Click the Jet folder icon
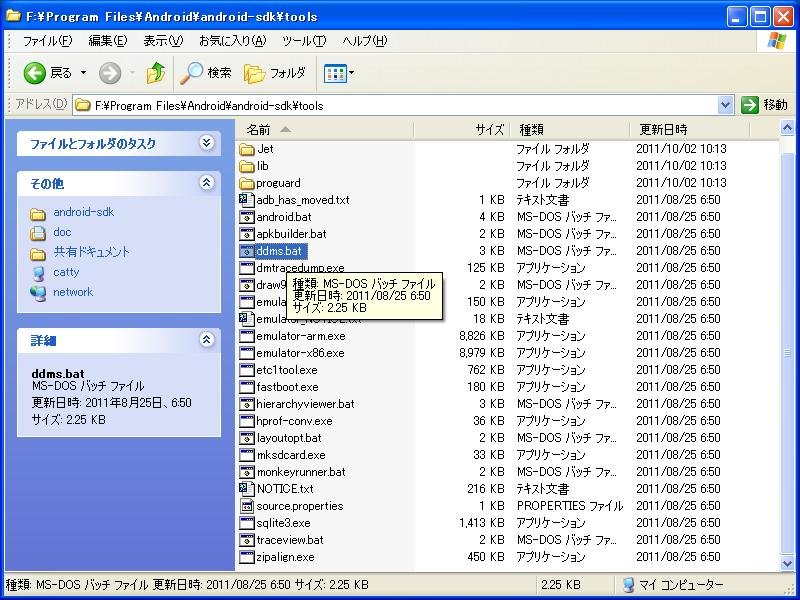This screenshot has width=800, height=600. (247, 149)
